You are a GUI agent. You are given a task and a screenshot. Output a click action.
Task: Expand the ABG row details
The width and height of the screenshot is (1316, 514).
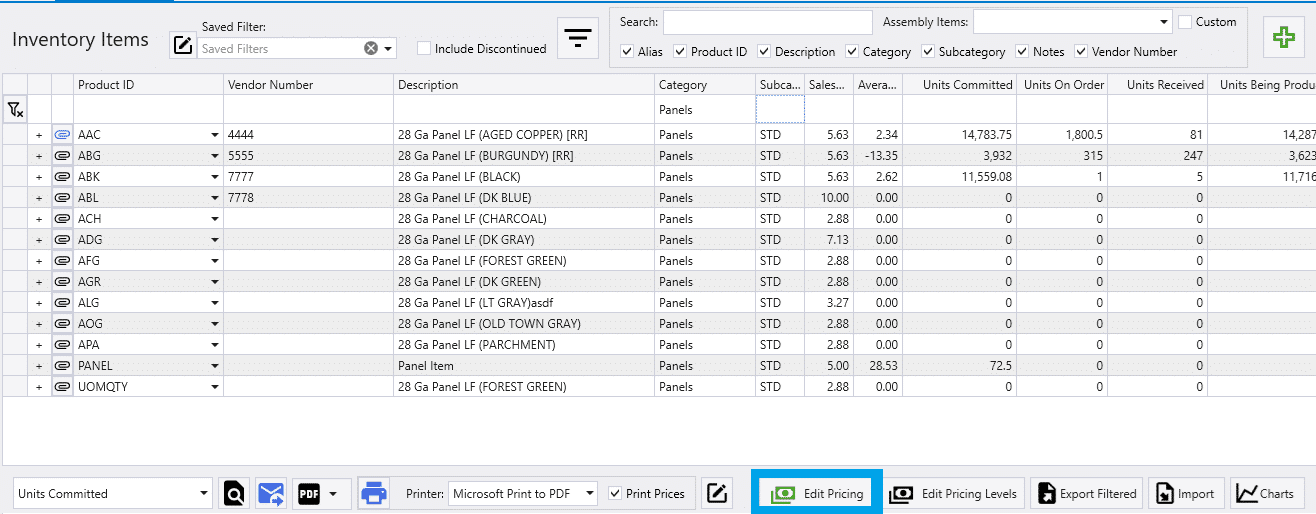(39, 156)
